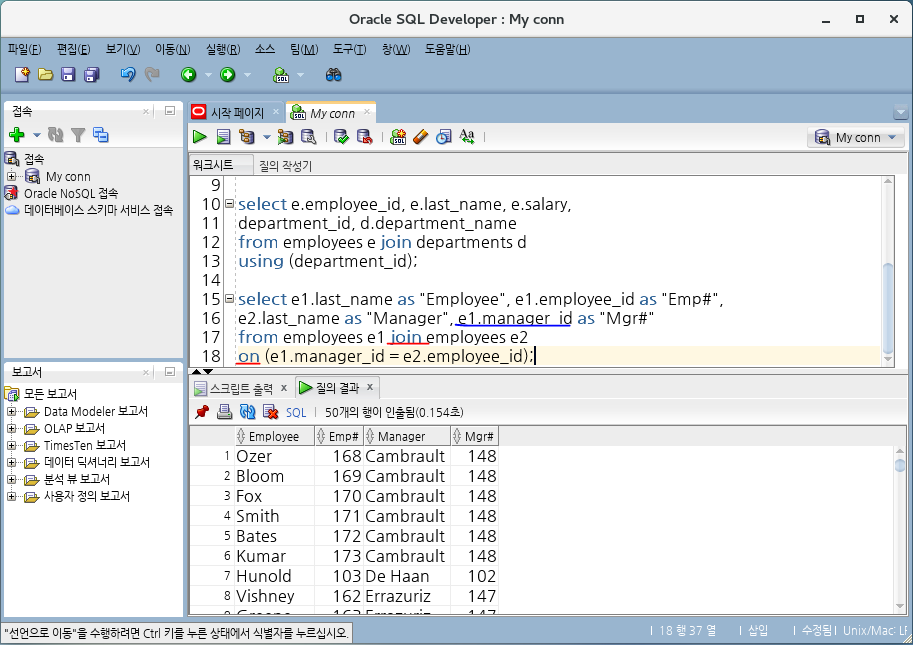
Task: Click the Save icon in main toolbar
Action: 68,75
